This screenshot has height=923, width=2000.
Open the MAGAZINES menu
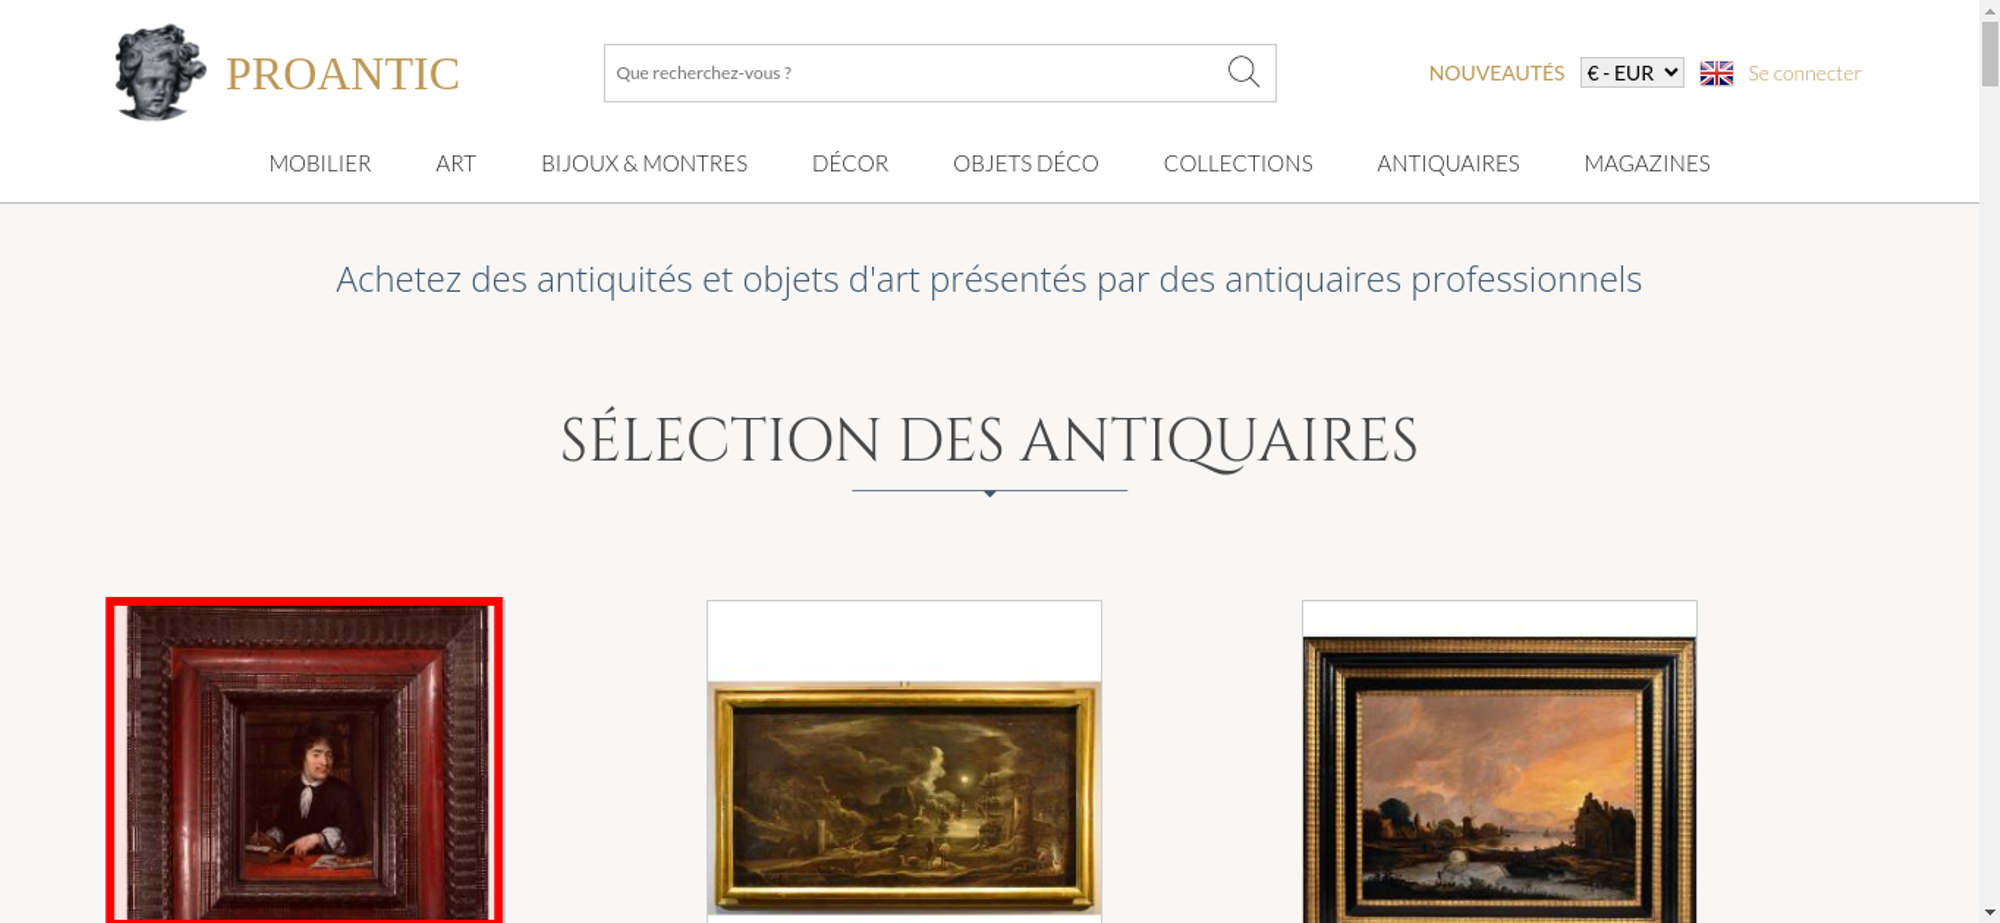click(1647, 163)
